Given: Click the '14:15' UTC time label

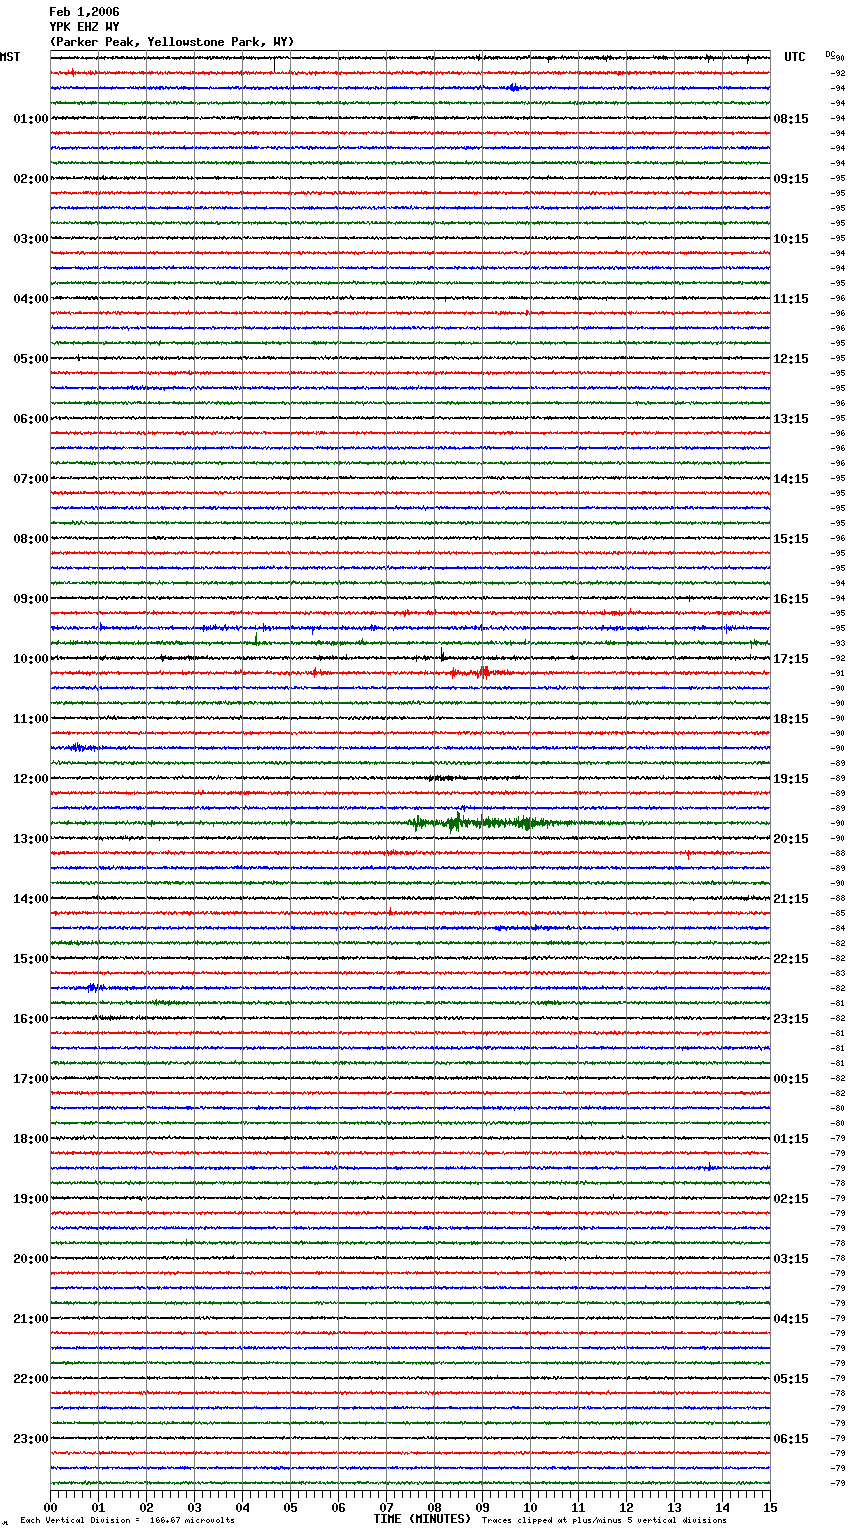Looking at the screenshot, I should coord(791,479).
